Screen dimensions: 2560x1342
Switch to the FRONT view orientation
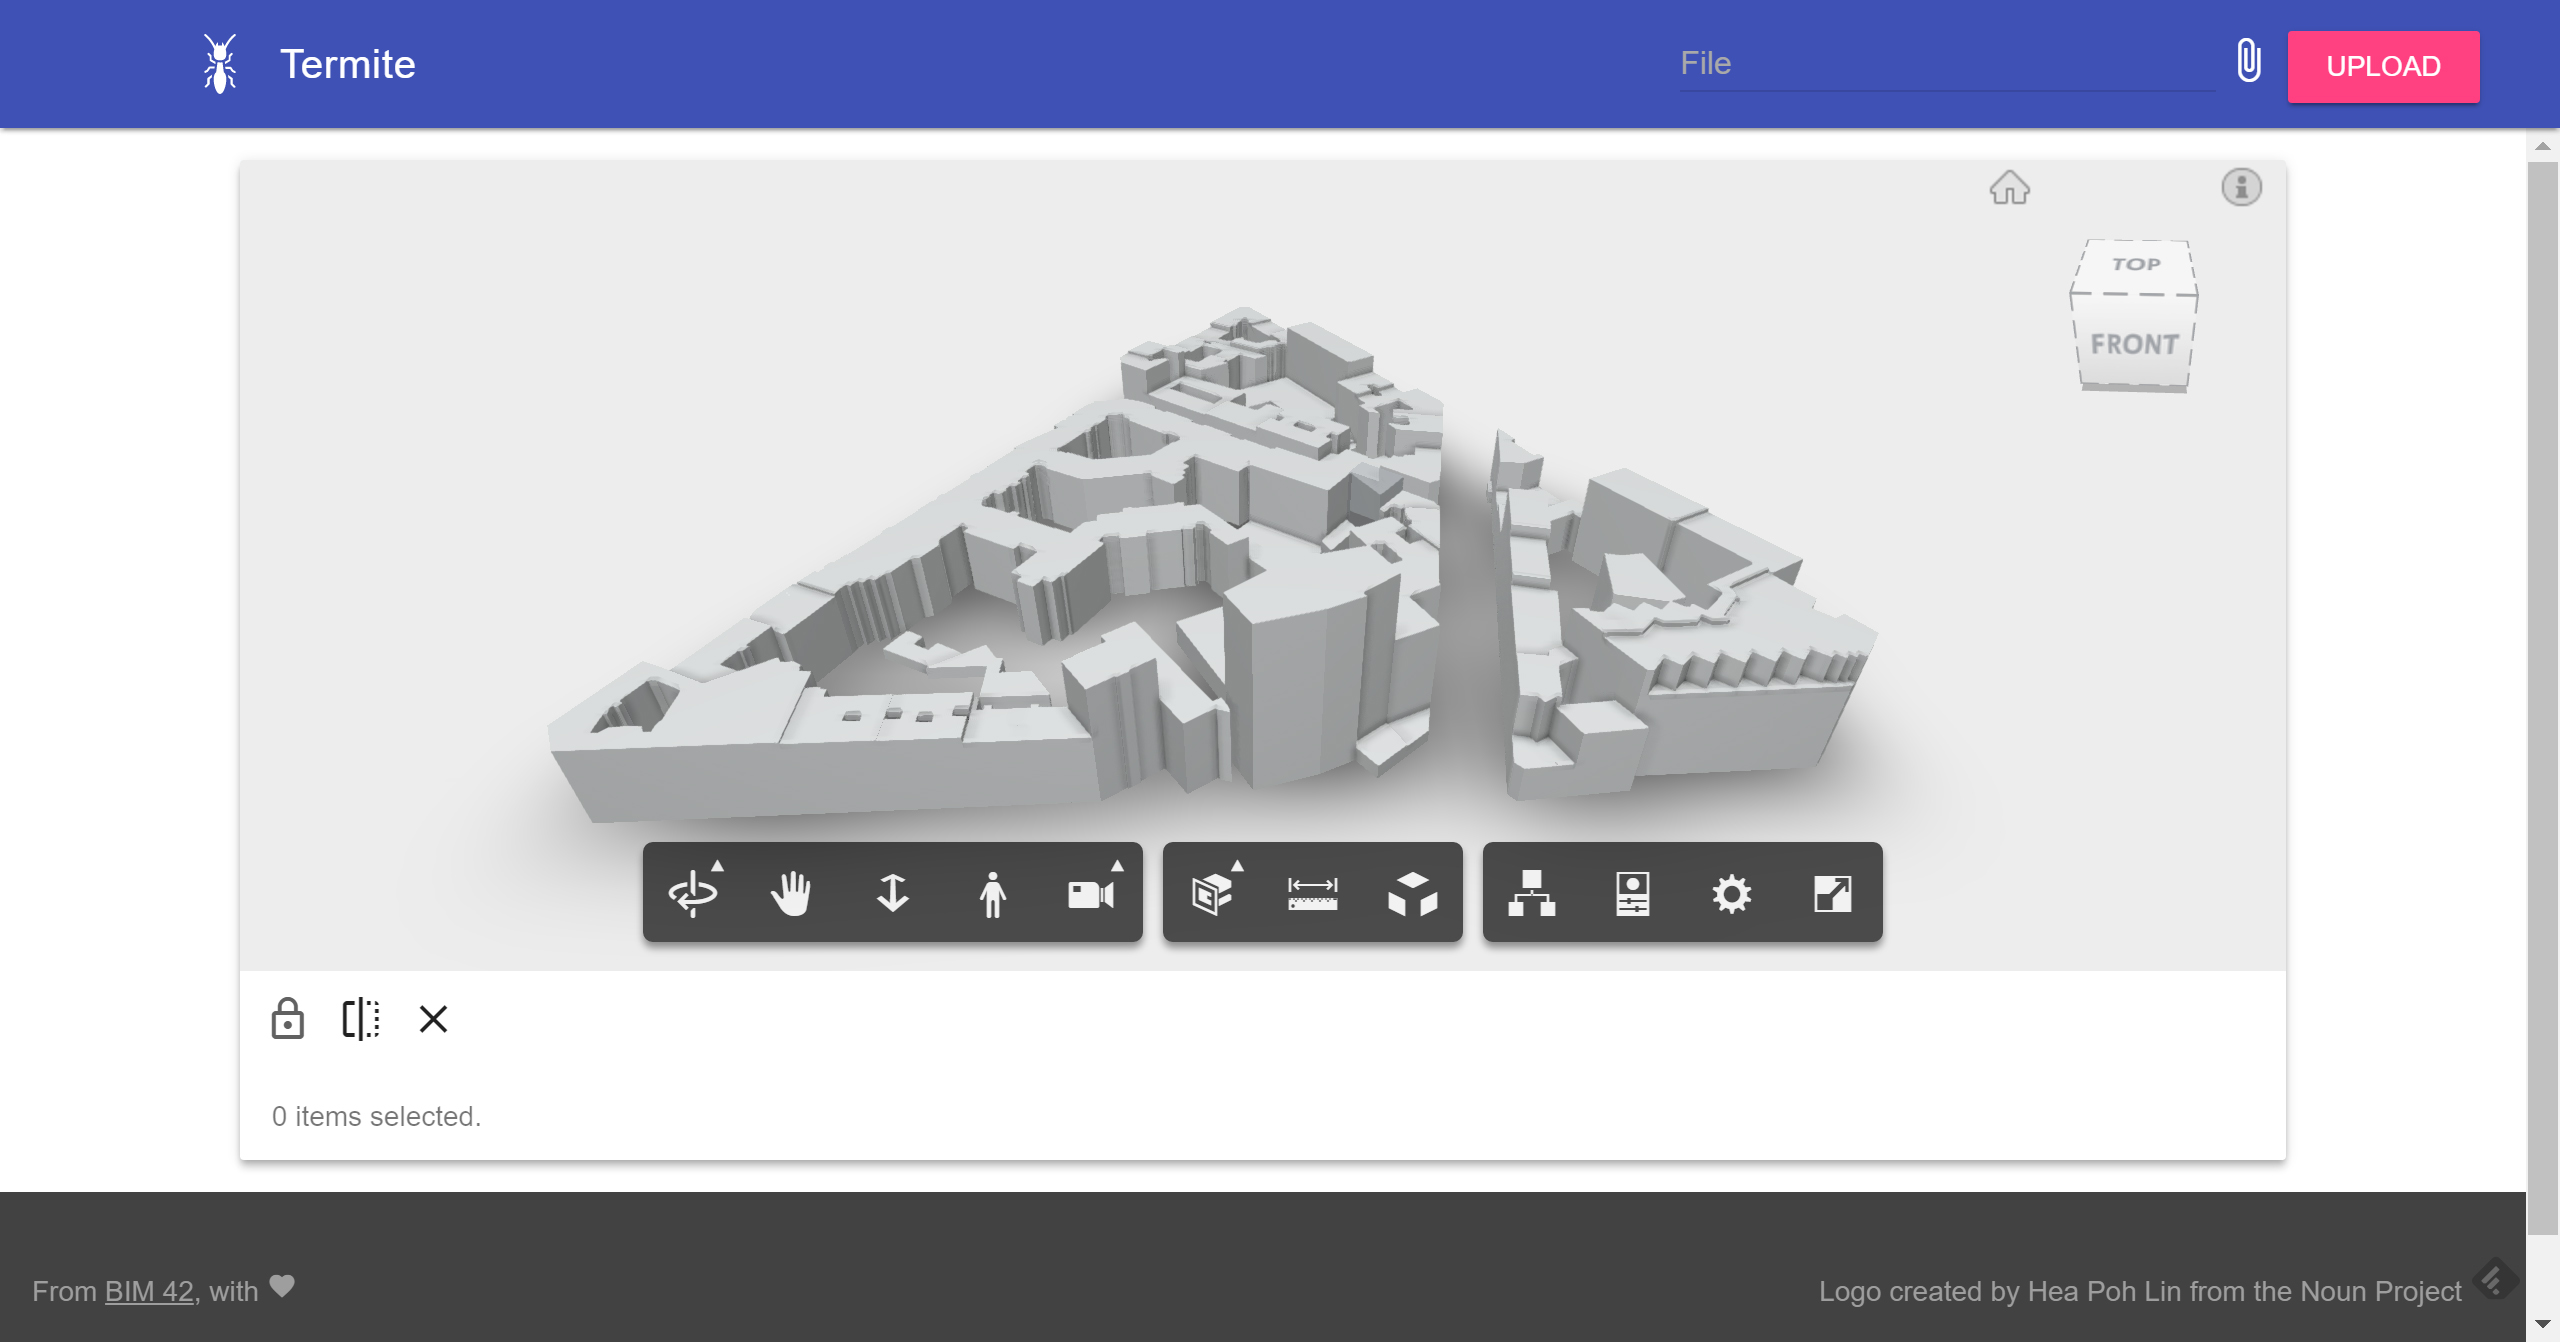(x=2132, y=344)
